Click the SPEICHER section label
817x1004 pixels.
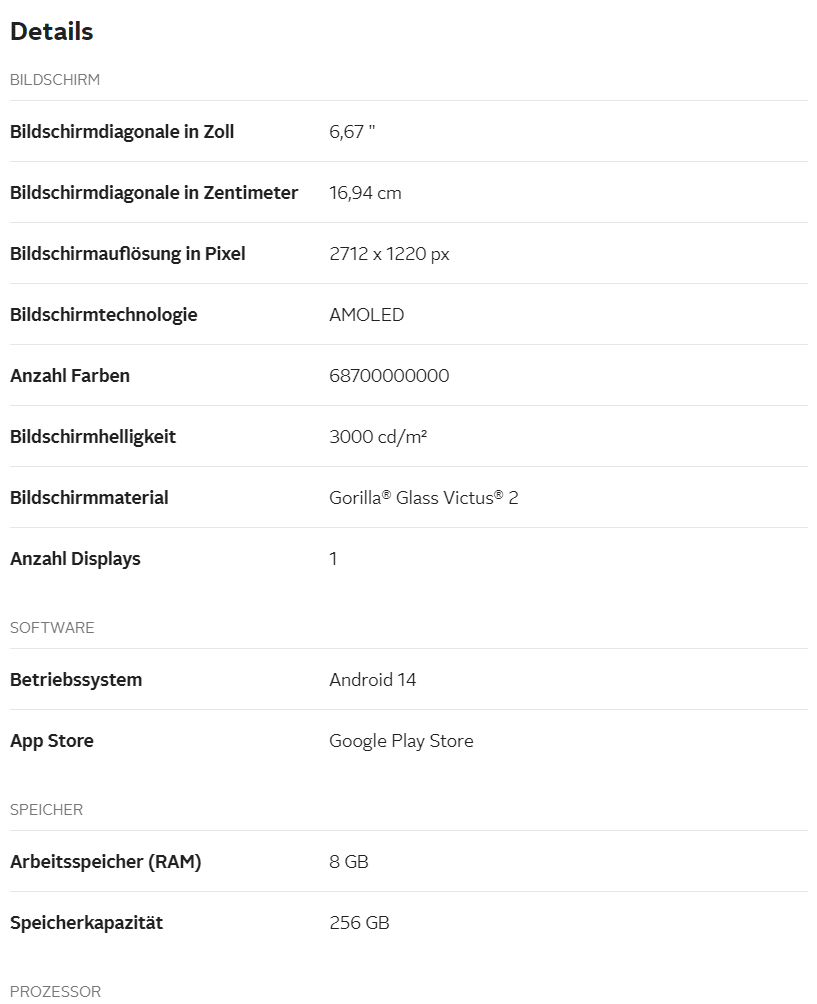46,810
